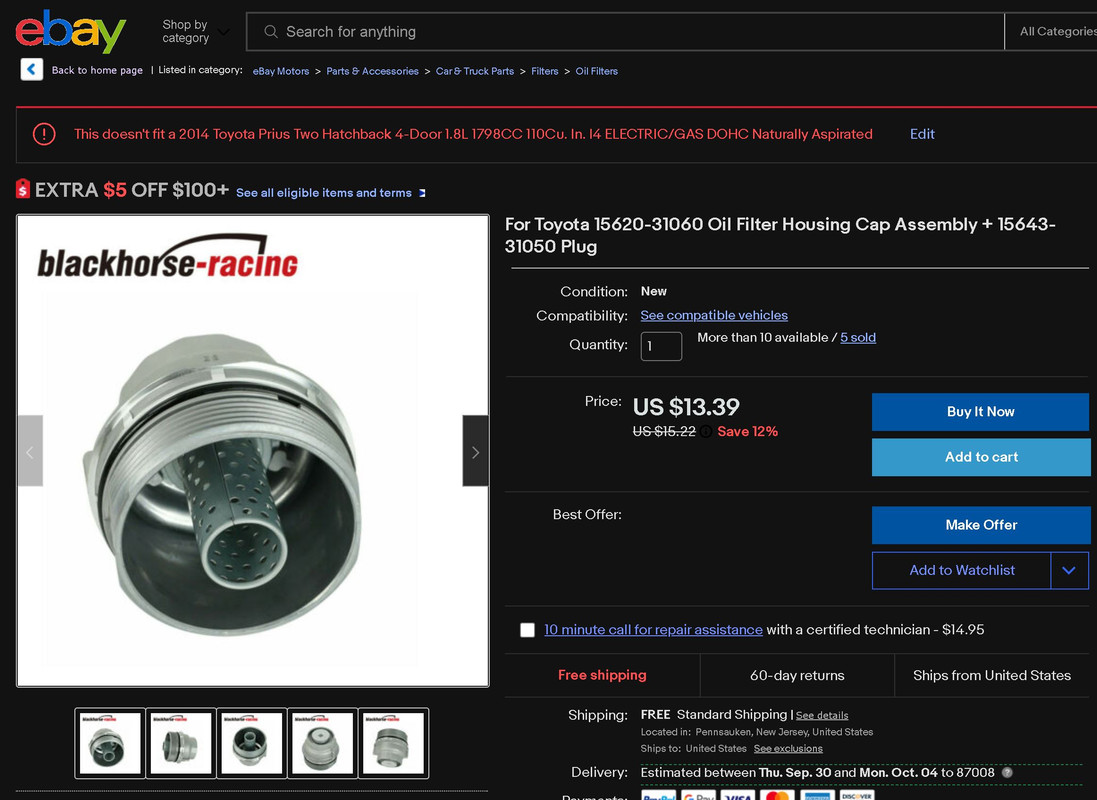Click Buy It Now
Viewport: 1097px width, 800px height.
(980, 412)
